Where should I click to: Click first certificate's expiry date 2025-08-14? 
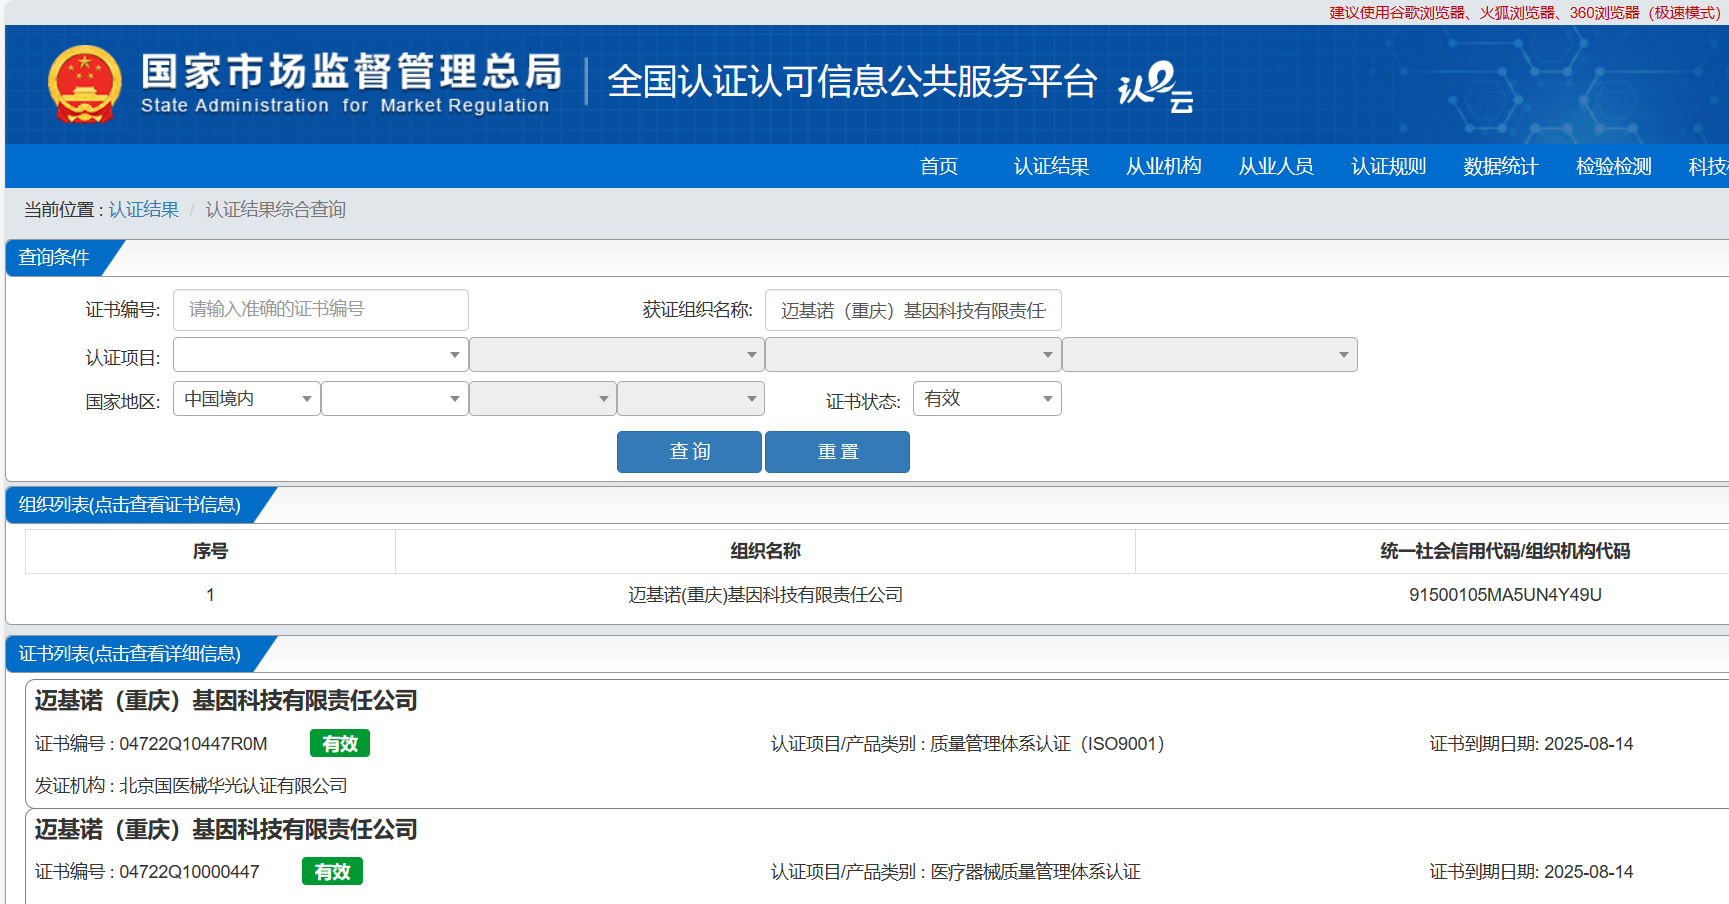coord(1588,744)
